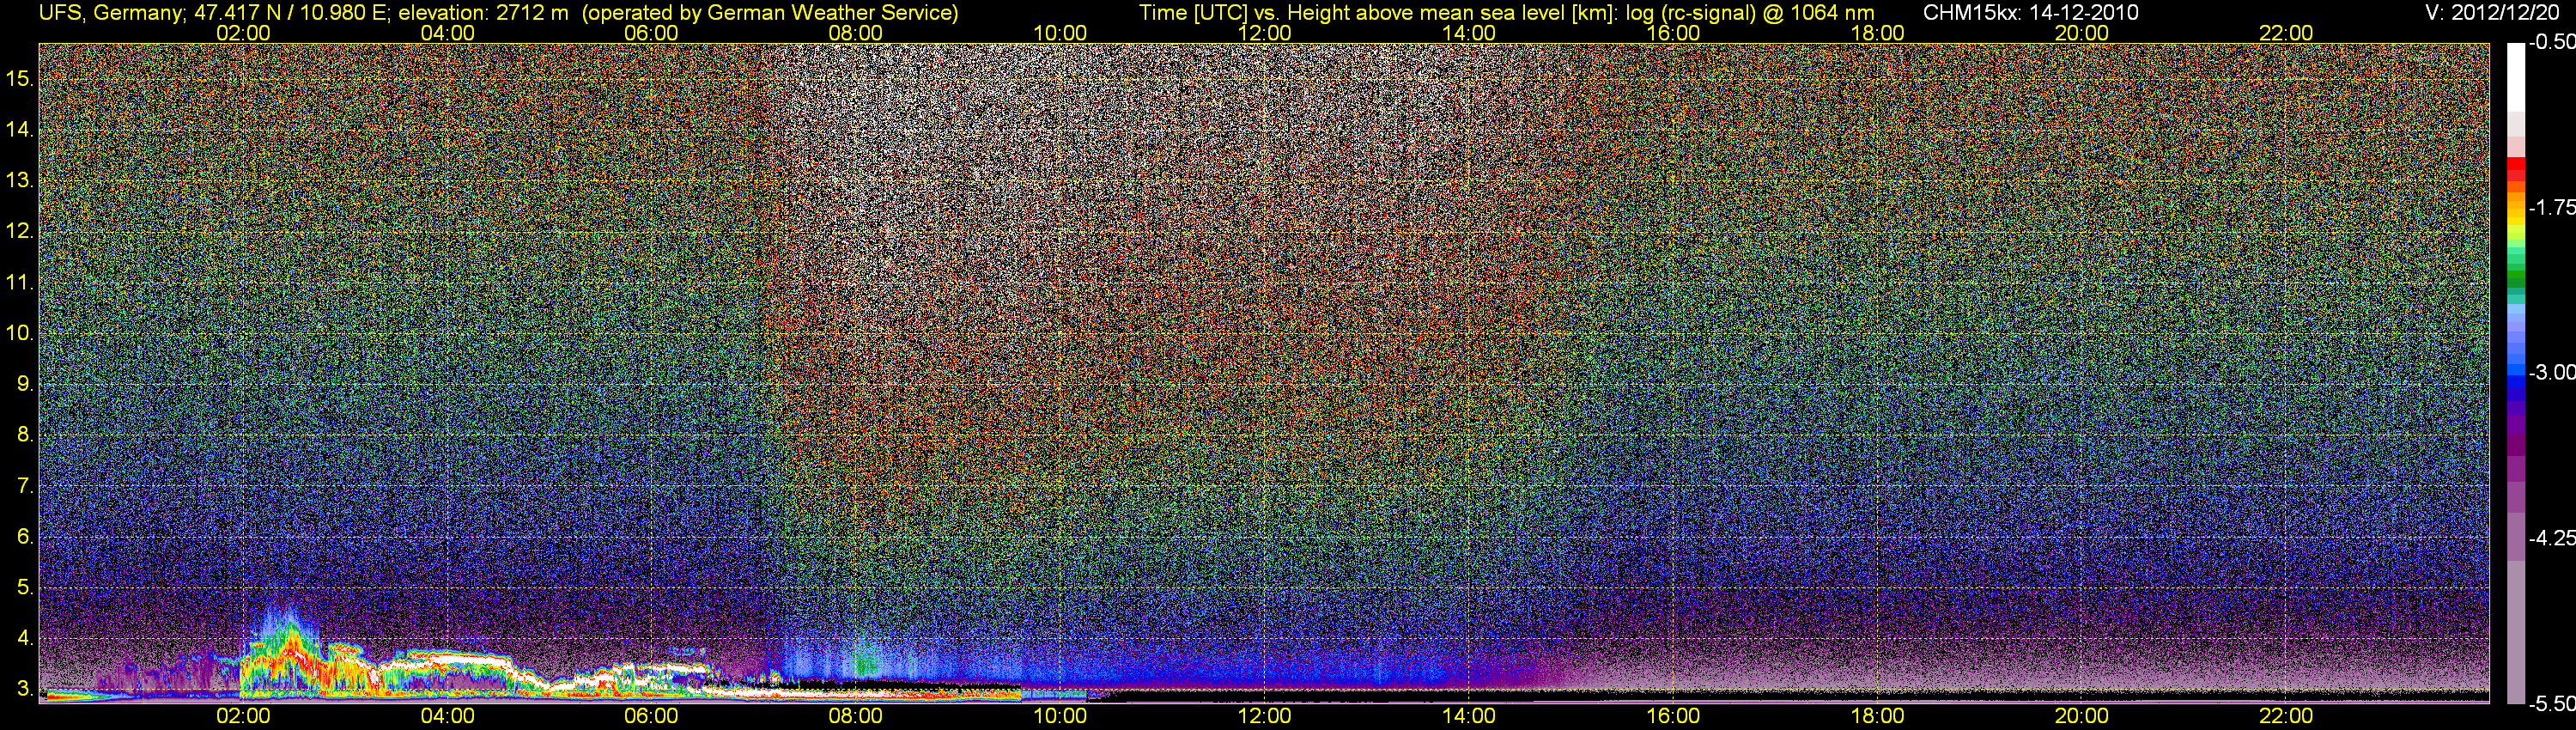Select the 16:00 label on bottom time axis
2576x730 pixels.
pyautogui.click(x=1673, y=716)
